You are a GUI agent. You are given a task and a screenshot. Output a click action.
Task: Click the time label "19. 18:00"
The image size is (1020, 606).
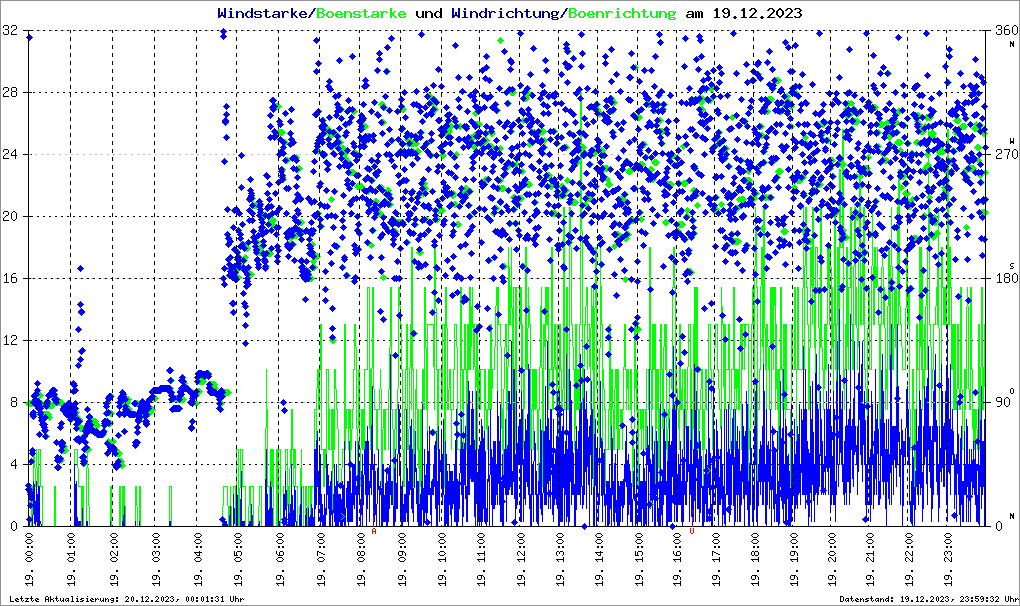[755, 559]
